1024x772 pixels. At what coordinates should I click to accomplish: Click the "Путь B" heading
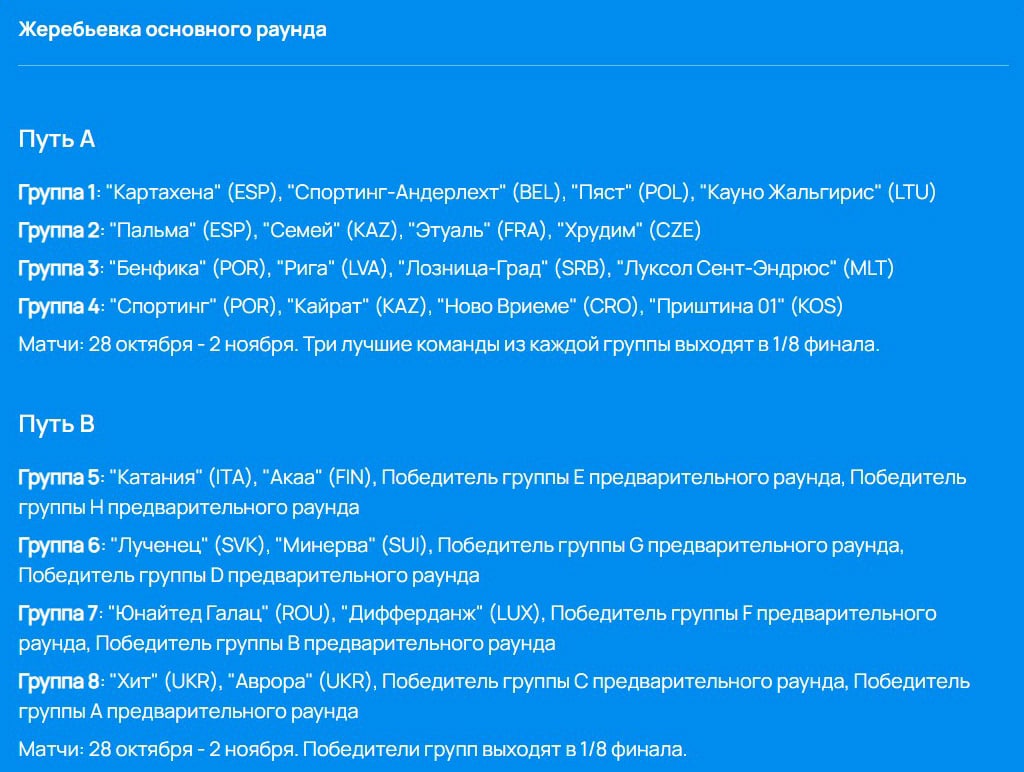pyautogui.click(x=57, y=424)
